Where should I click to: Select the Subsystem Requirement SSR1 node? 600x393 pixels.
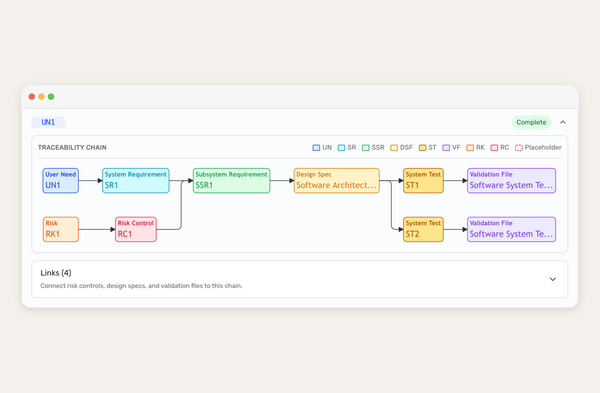click(x=232, y=181)
